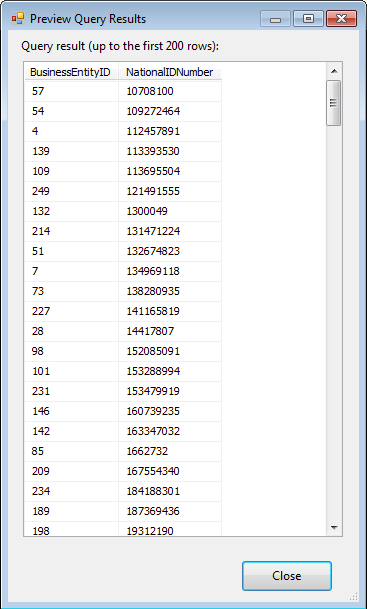Minimize the Preview Query Results window

(x=275, y=19)
